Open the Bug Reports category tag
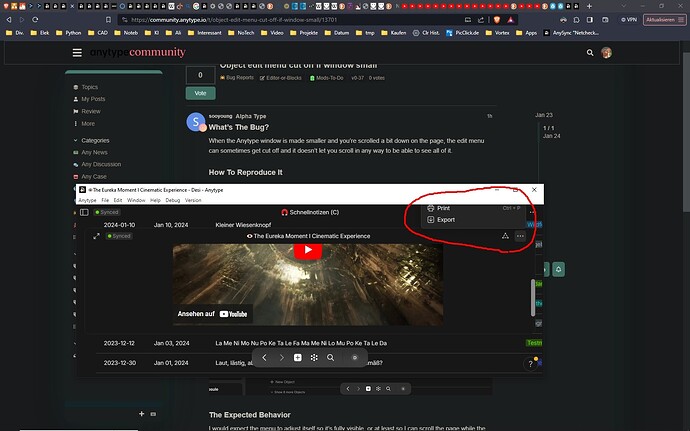 [x=237, y=78]
